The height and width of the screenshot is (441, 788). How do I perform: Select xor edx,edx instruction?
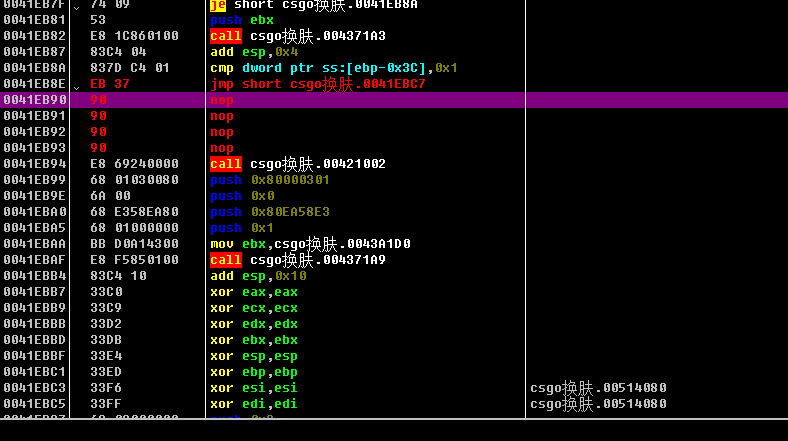[x=254, y=324]
